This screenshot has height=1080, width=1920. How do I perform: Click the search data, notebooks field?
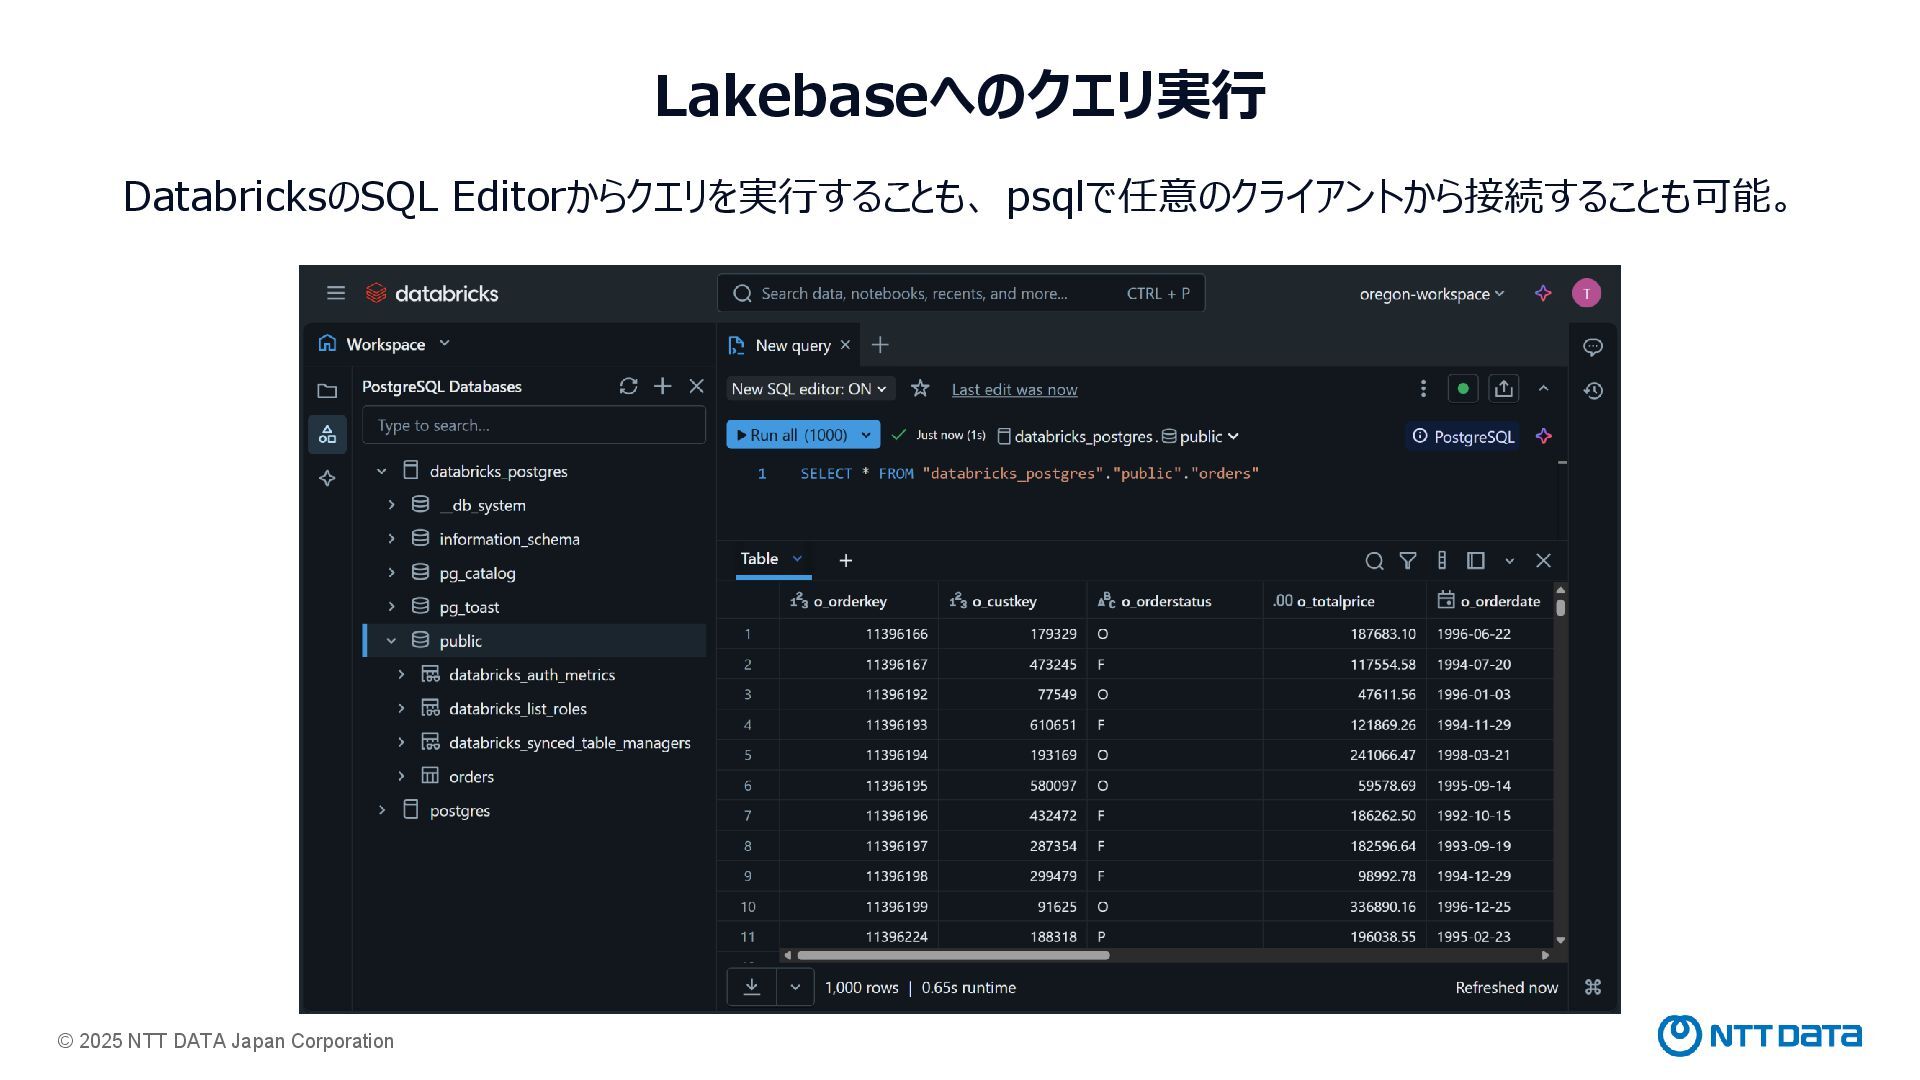pos(961,293)
